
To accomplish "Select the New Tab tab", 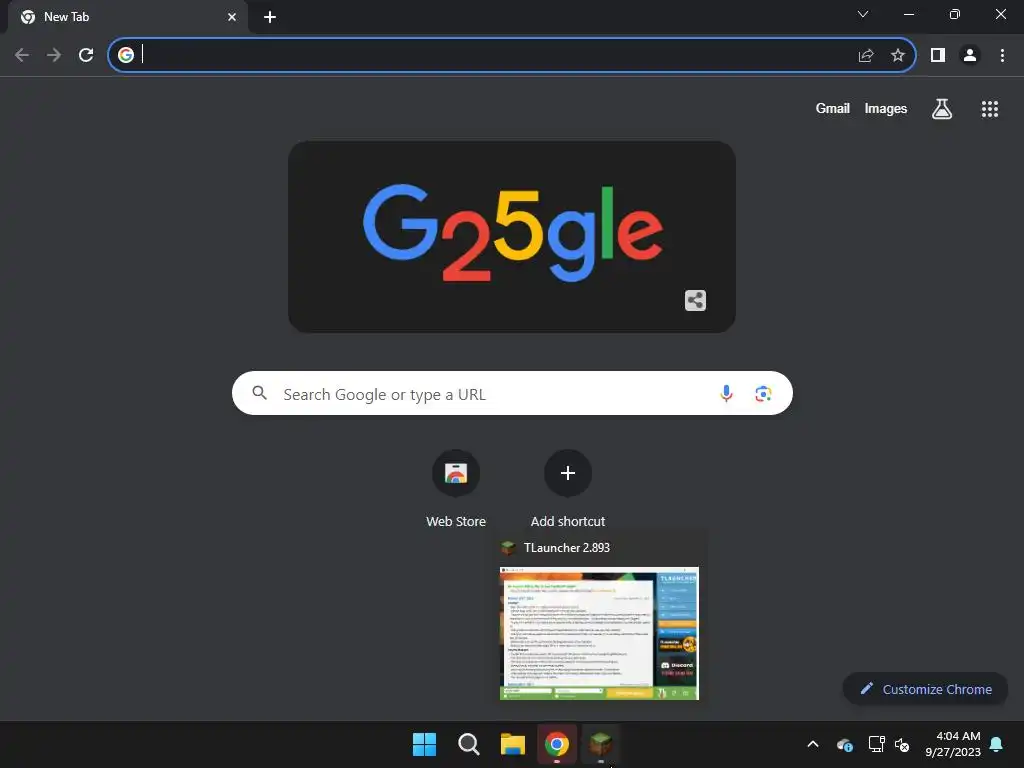I will pyautogui.click(x=127, y=17).
